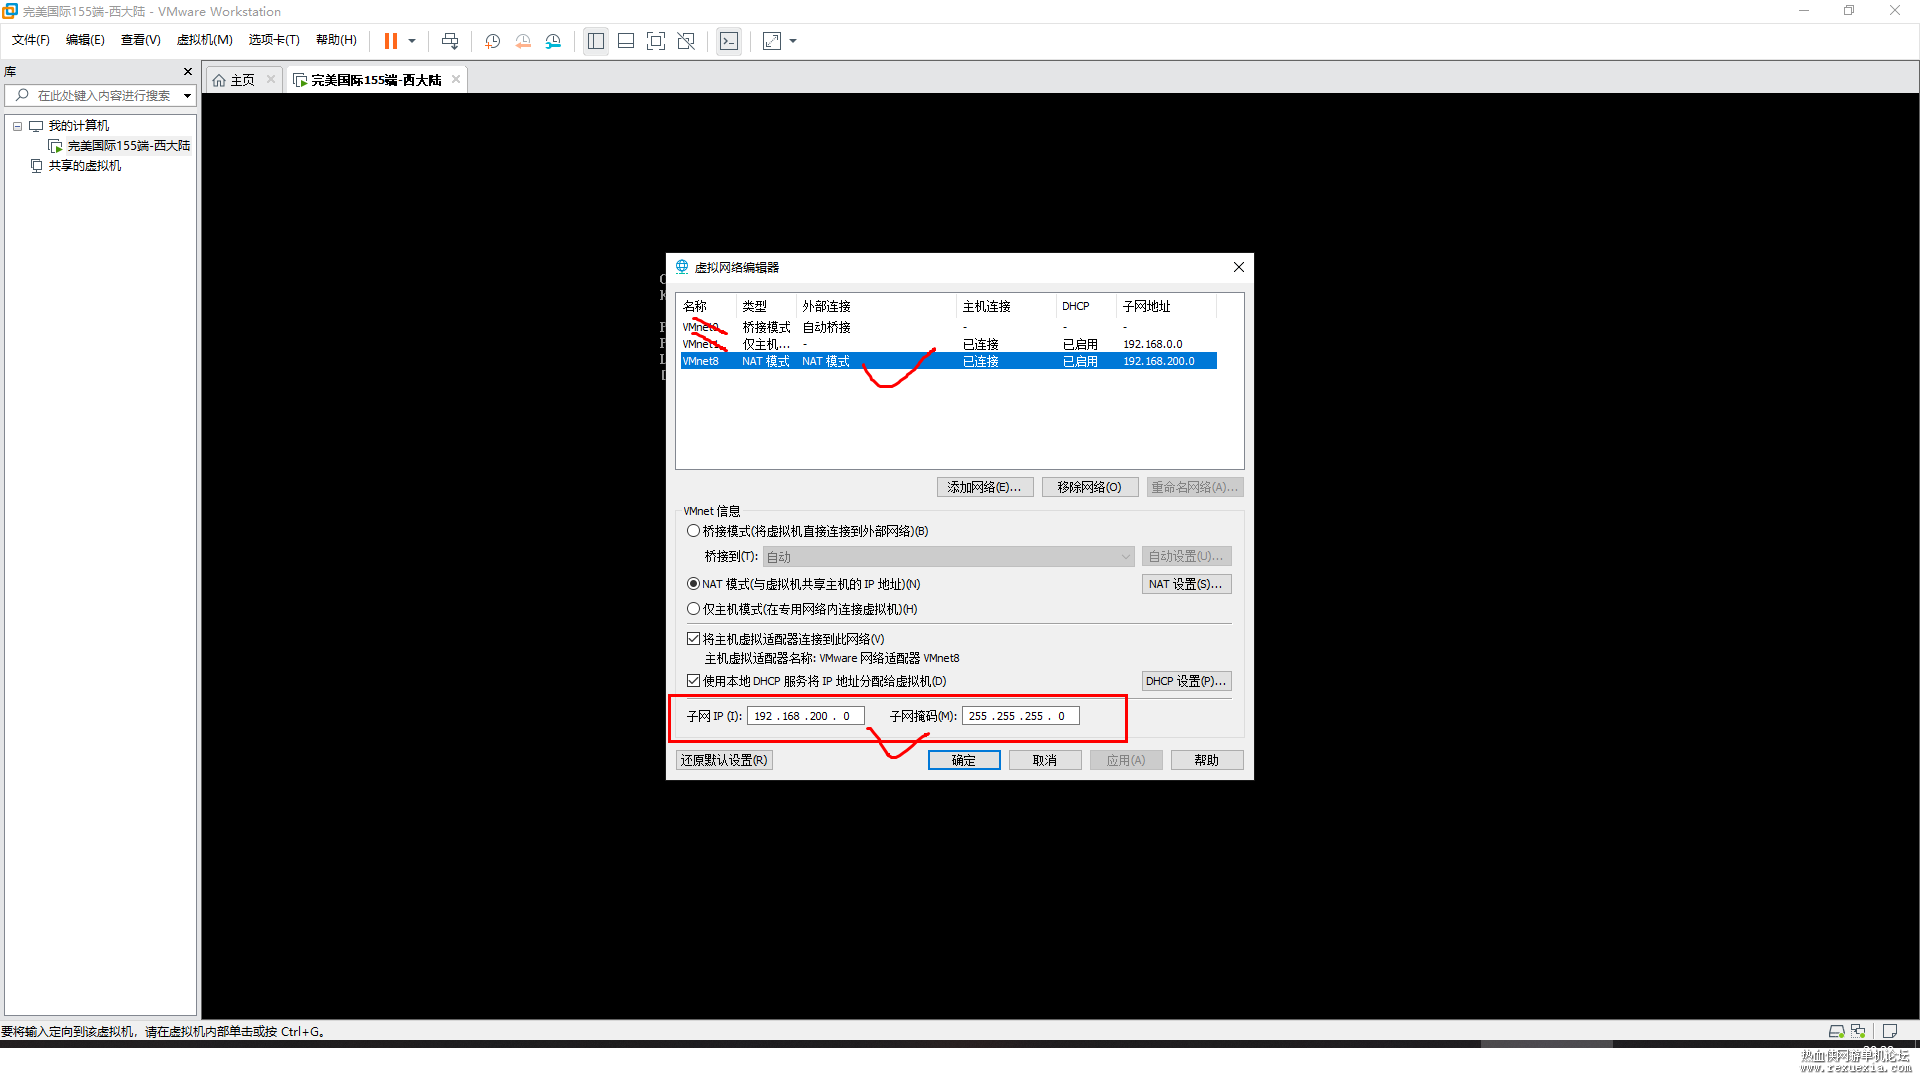
Task: Sort the network list by 子网地址 column
Action: [1167, 307]
